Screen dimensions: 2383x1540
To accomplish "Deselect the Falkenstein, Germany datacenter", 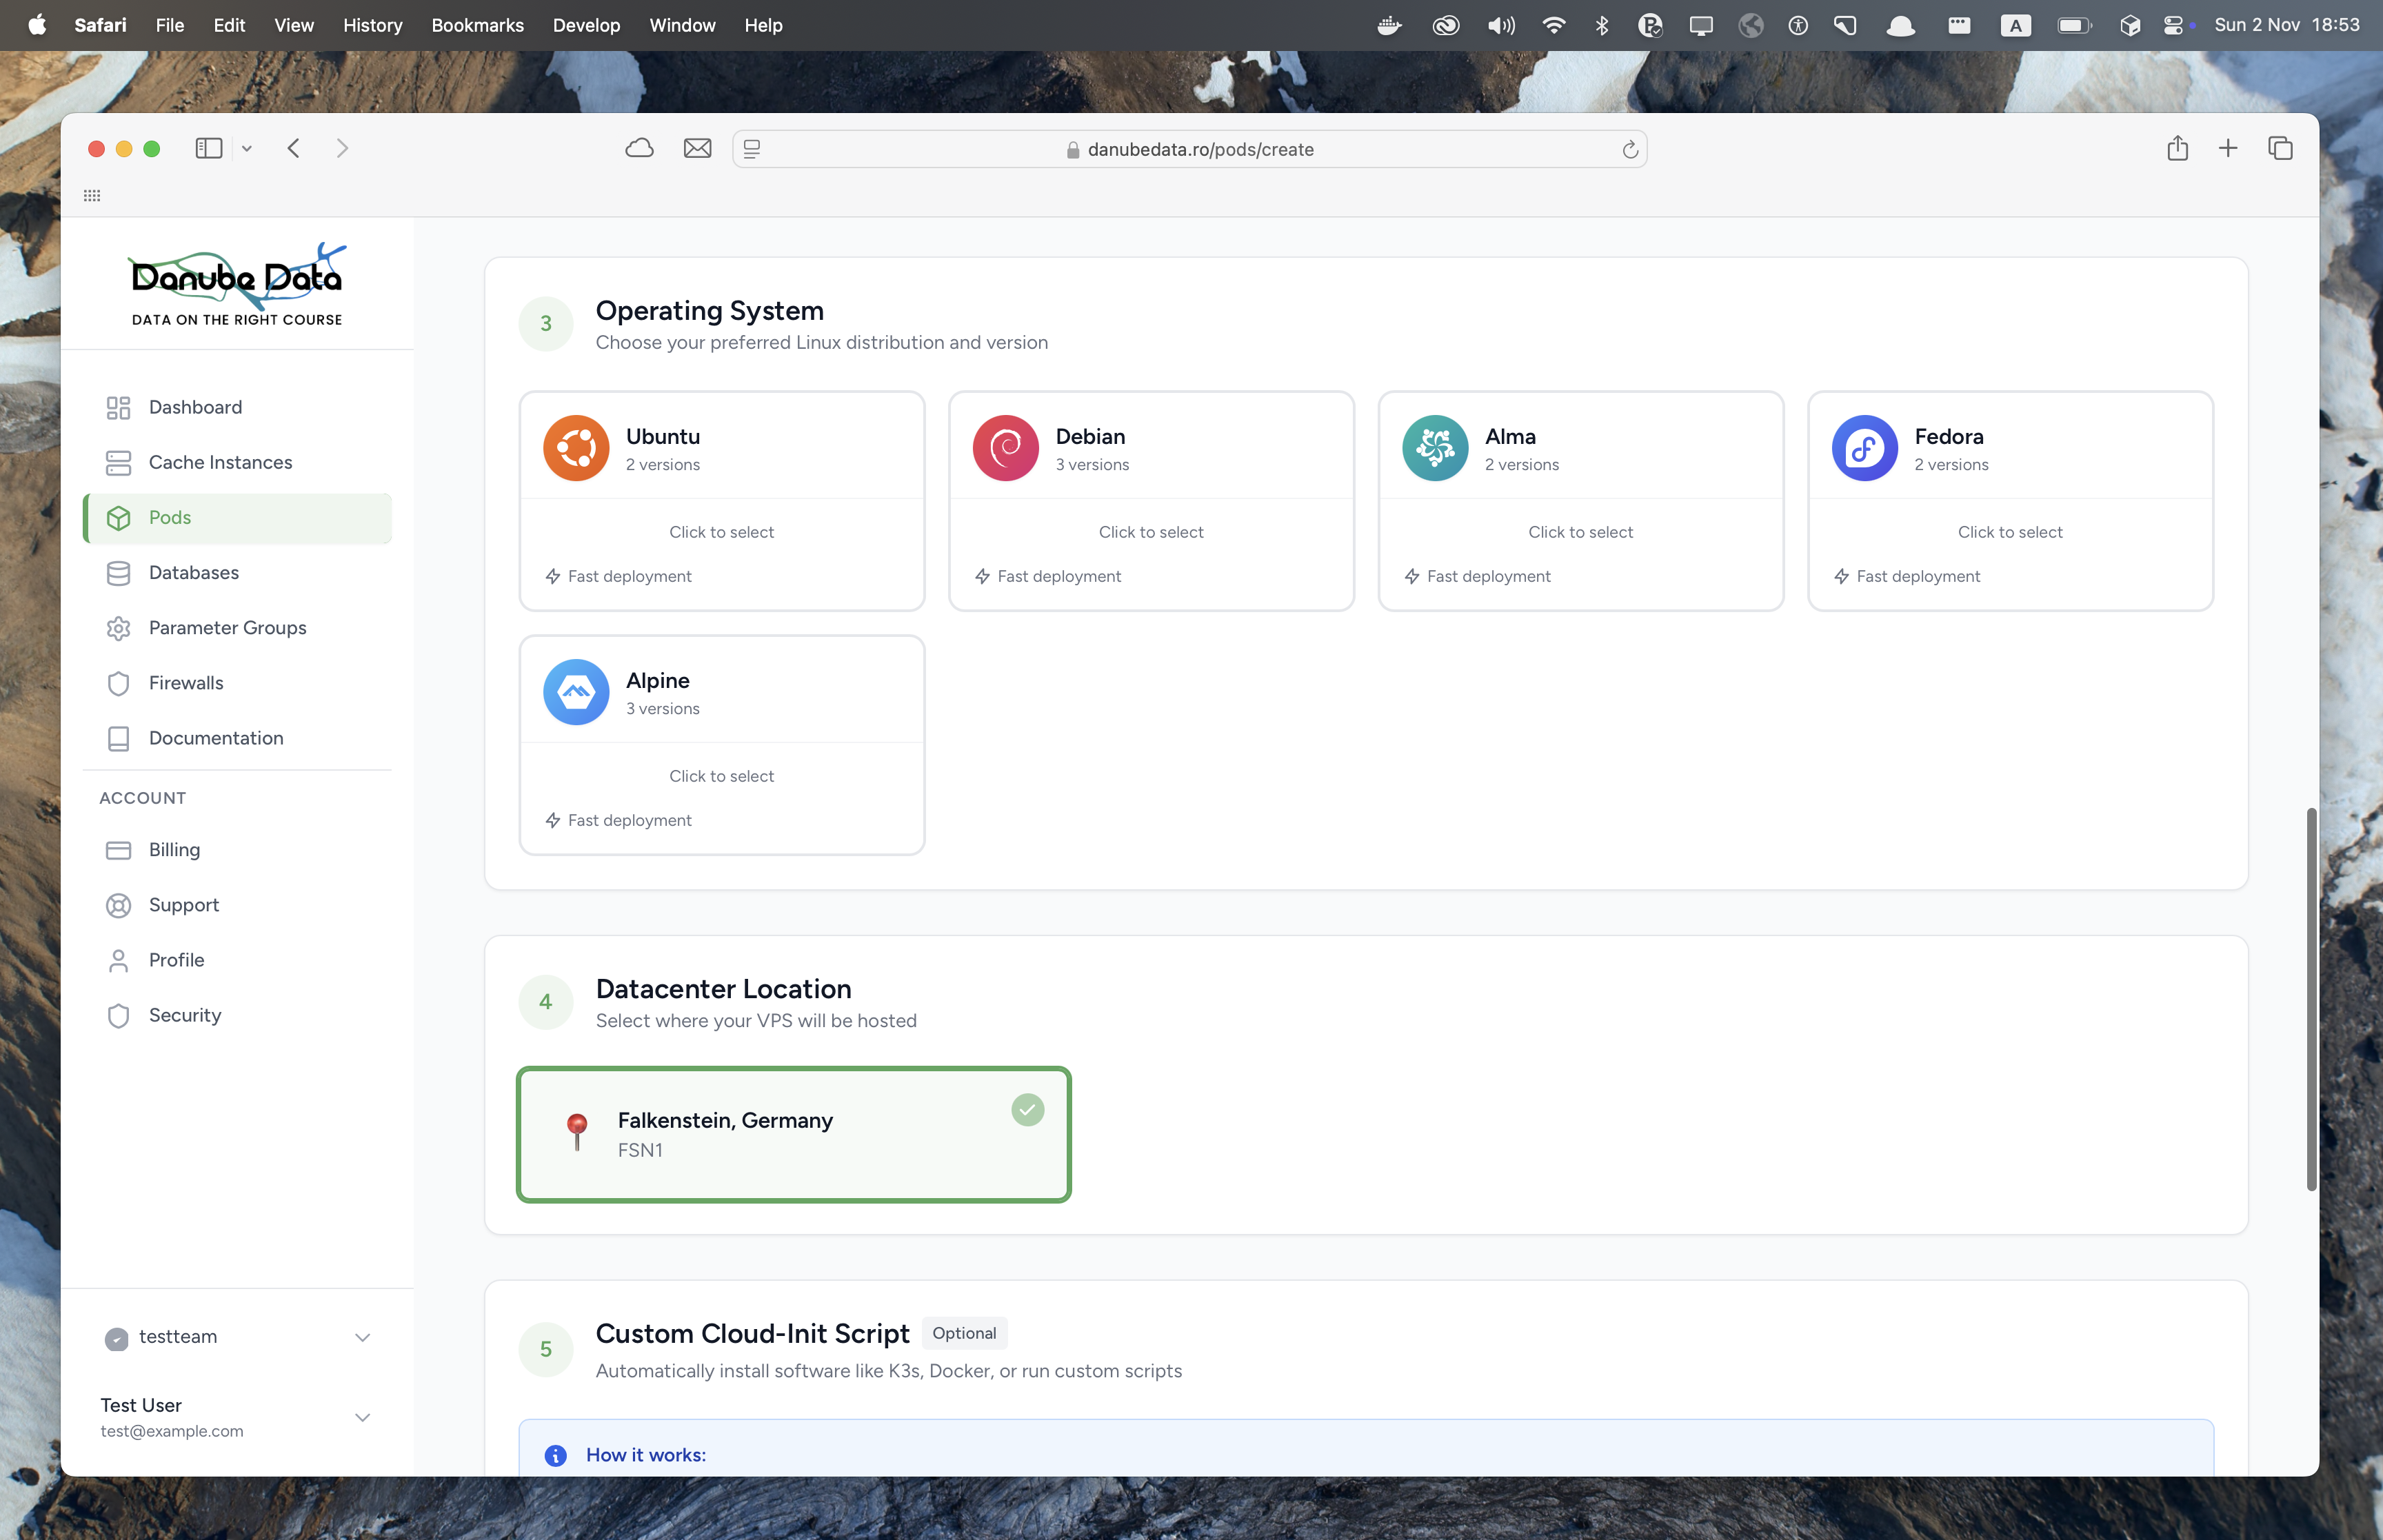I will coord(793,1134).
